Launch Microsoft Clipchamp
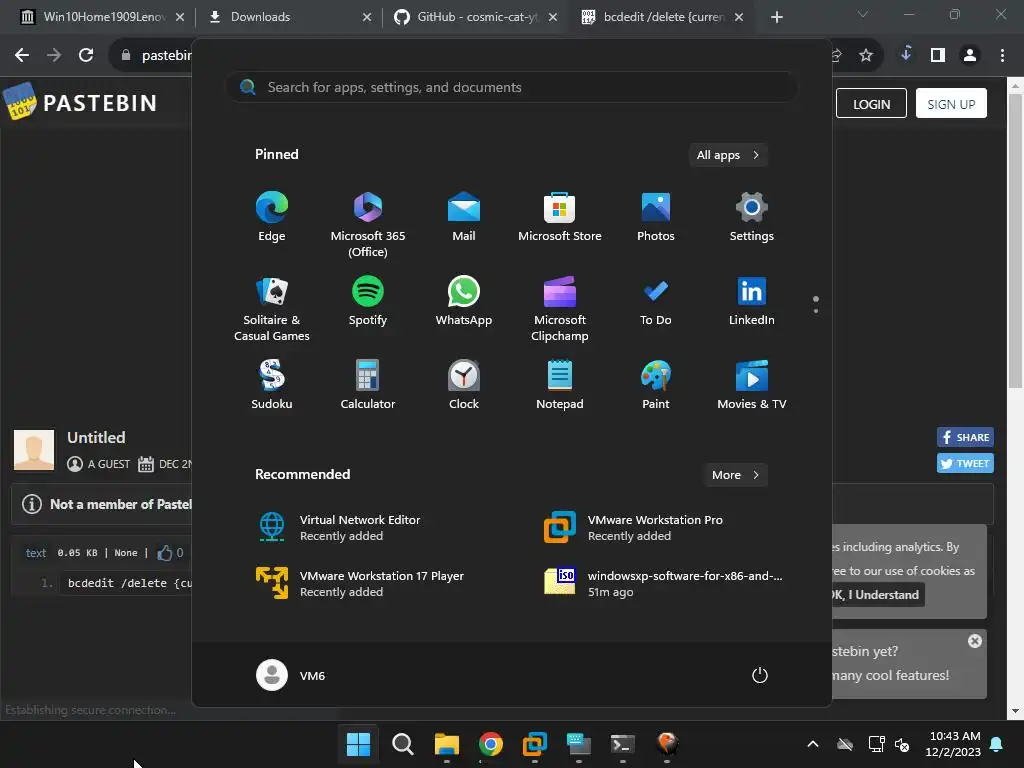Screen dimensions: 1024x768 point(560,309)
